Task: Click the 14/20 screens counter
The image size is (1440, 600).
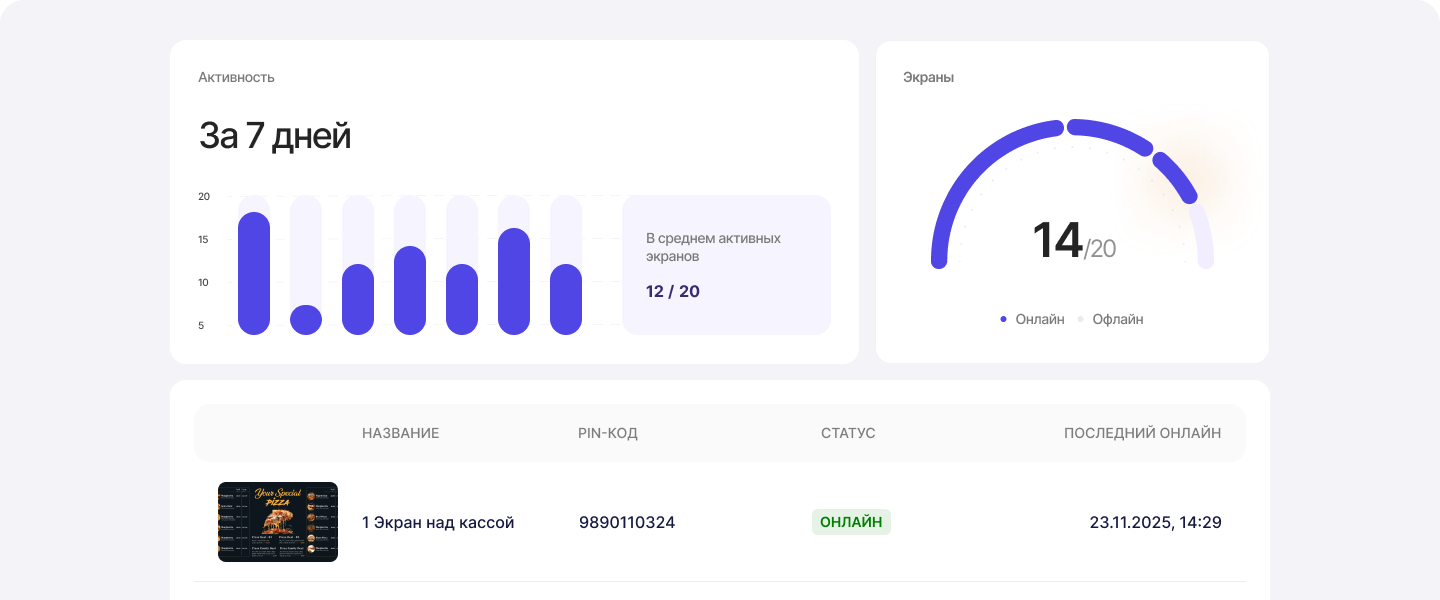Action: point(1073,241)
